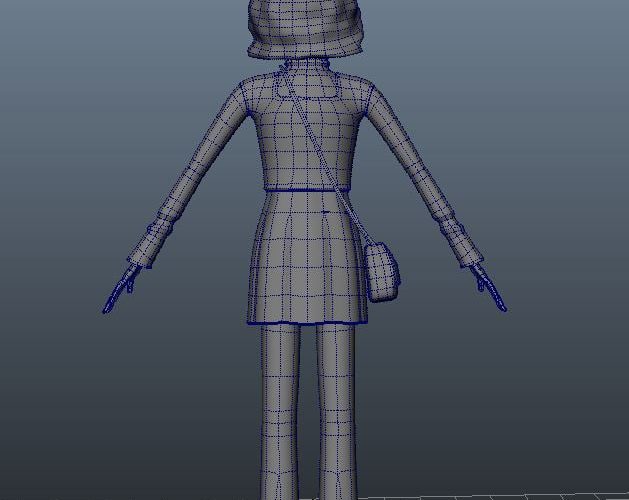Click the skirt's bottom hem edge

[x=305, y=323]
